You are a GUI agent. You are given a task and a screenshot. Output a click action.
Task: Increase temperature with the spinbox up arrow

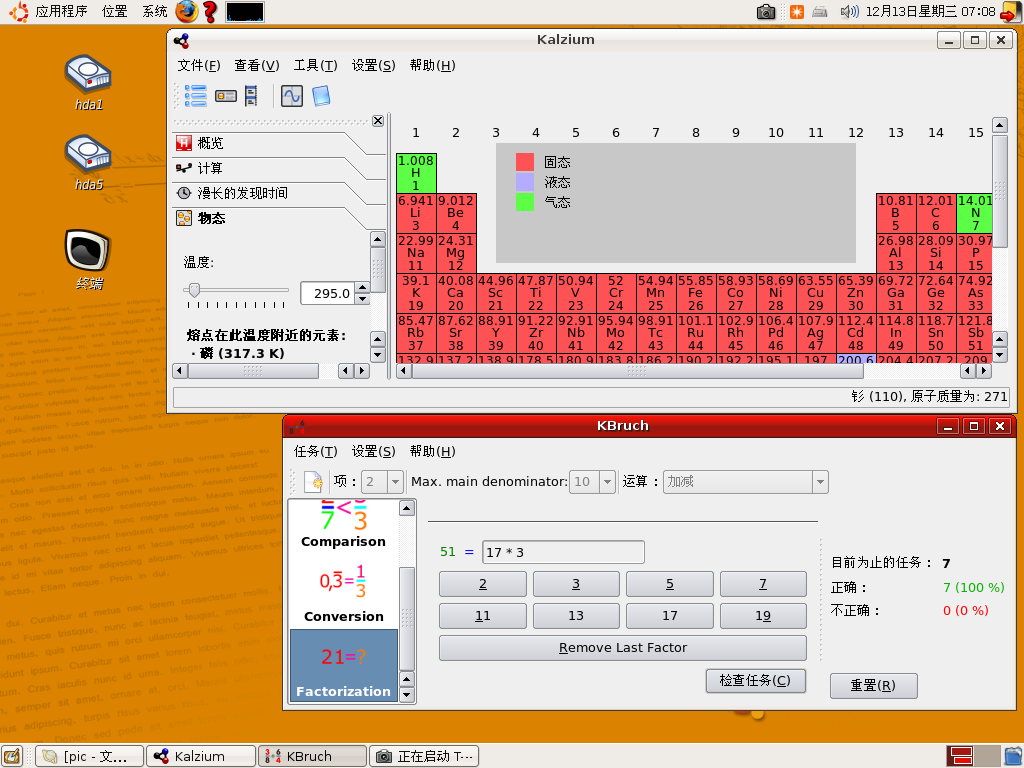click(362, 288)
